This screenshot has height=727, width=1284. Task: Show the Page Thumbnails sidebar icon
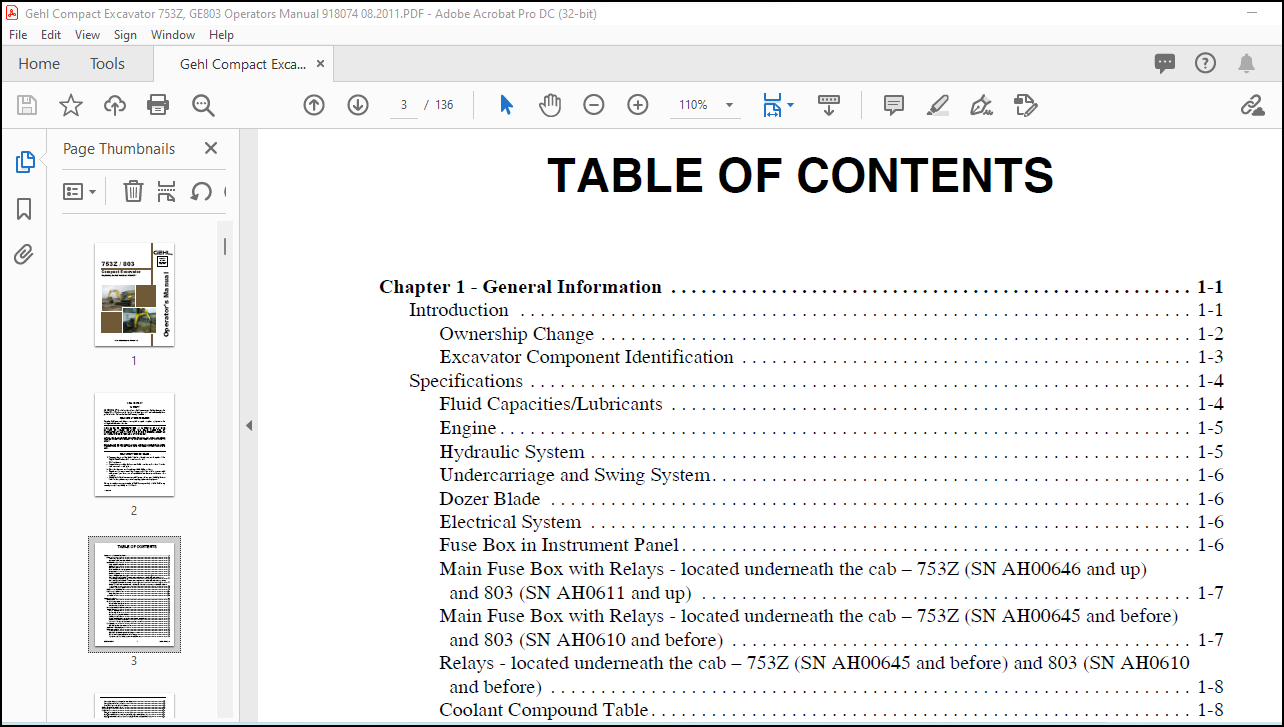coord(25,162)
